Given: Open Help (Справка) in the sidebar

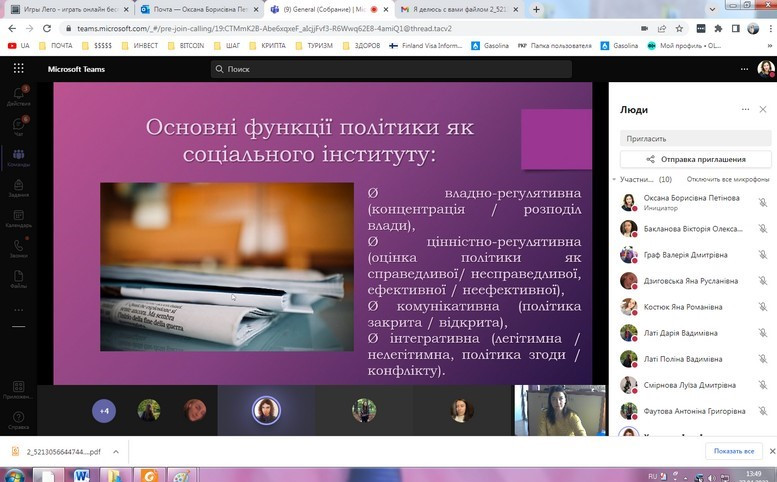Looking at the screenshot, I should (x=18, y=420).
